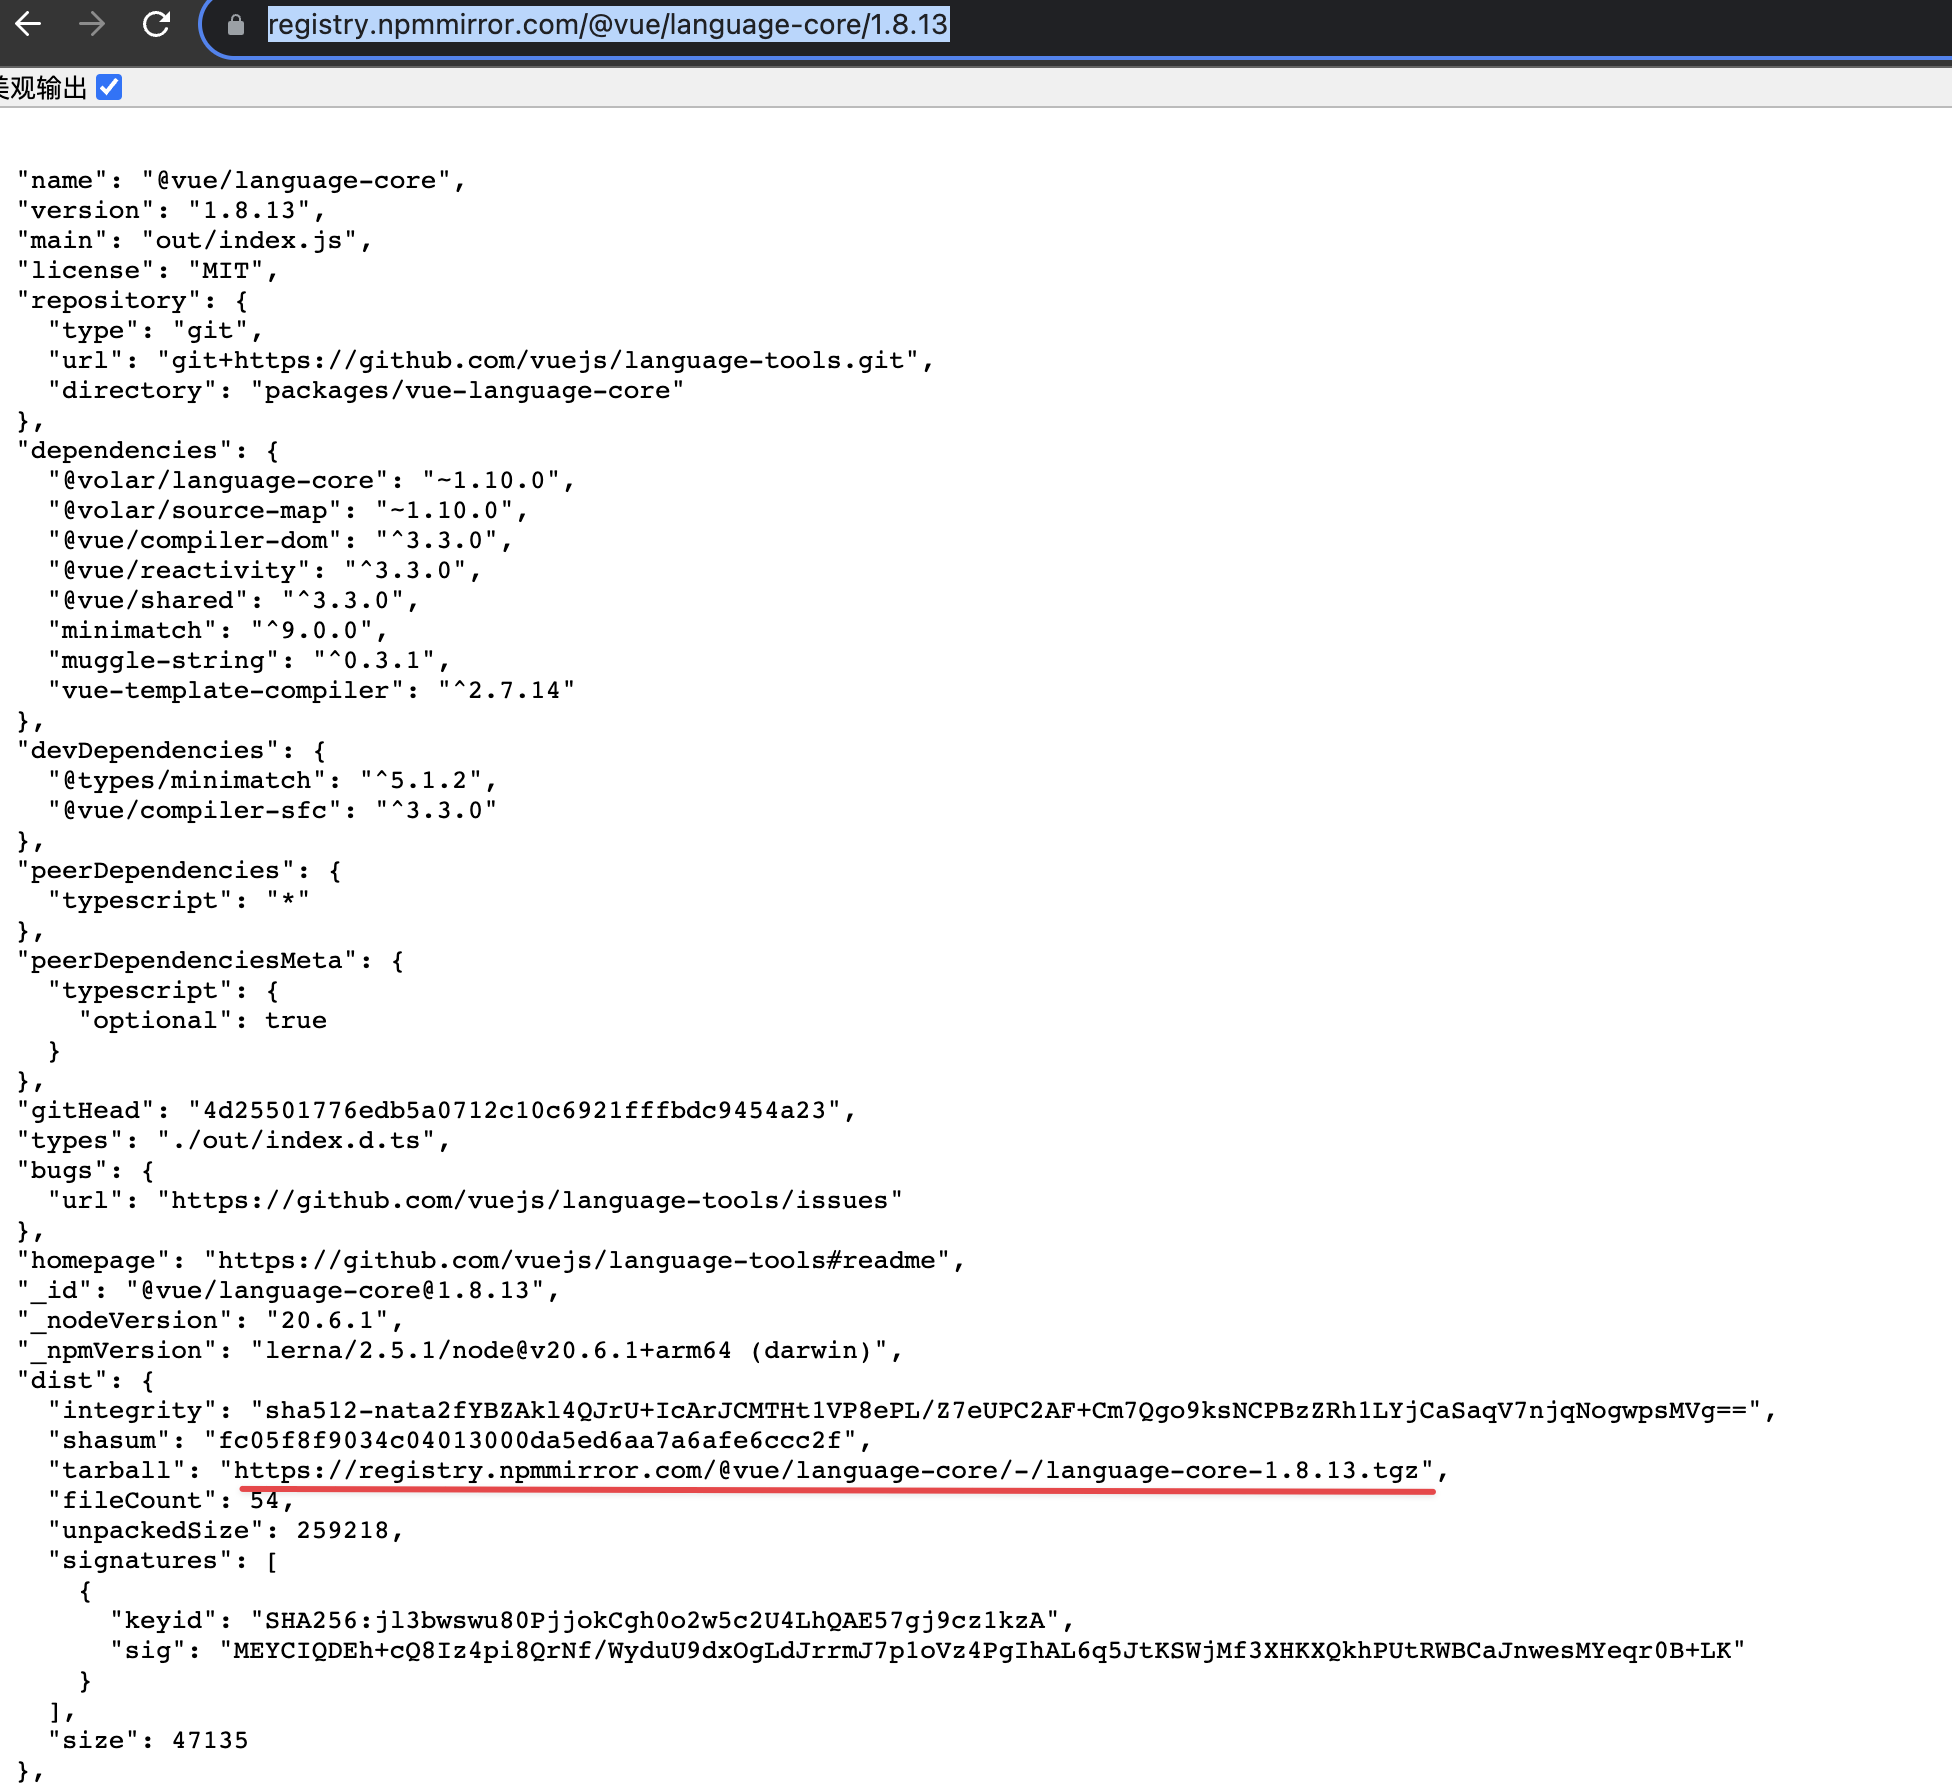The width and height of the screenshot is (1952, 1788).
Task: Click the "name" value @vue/language-core
Action: tap(296, 181)
